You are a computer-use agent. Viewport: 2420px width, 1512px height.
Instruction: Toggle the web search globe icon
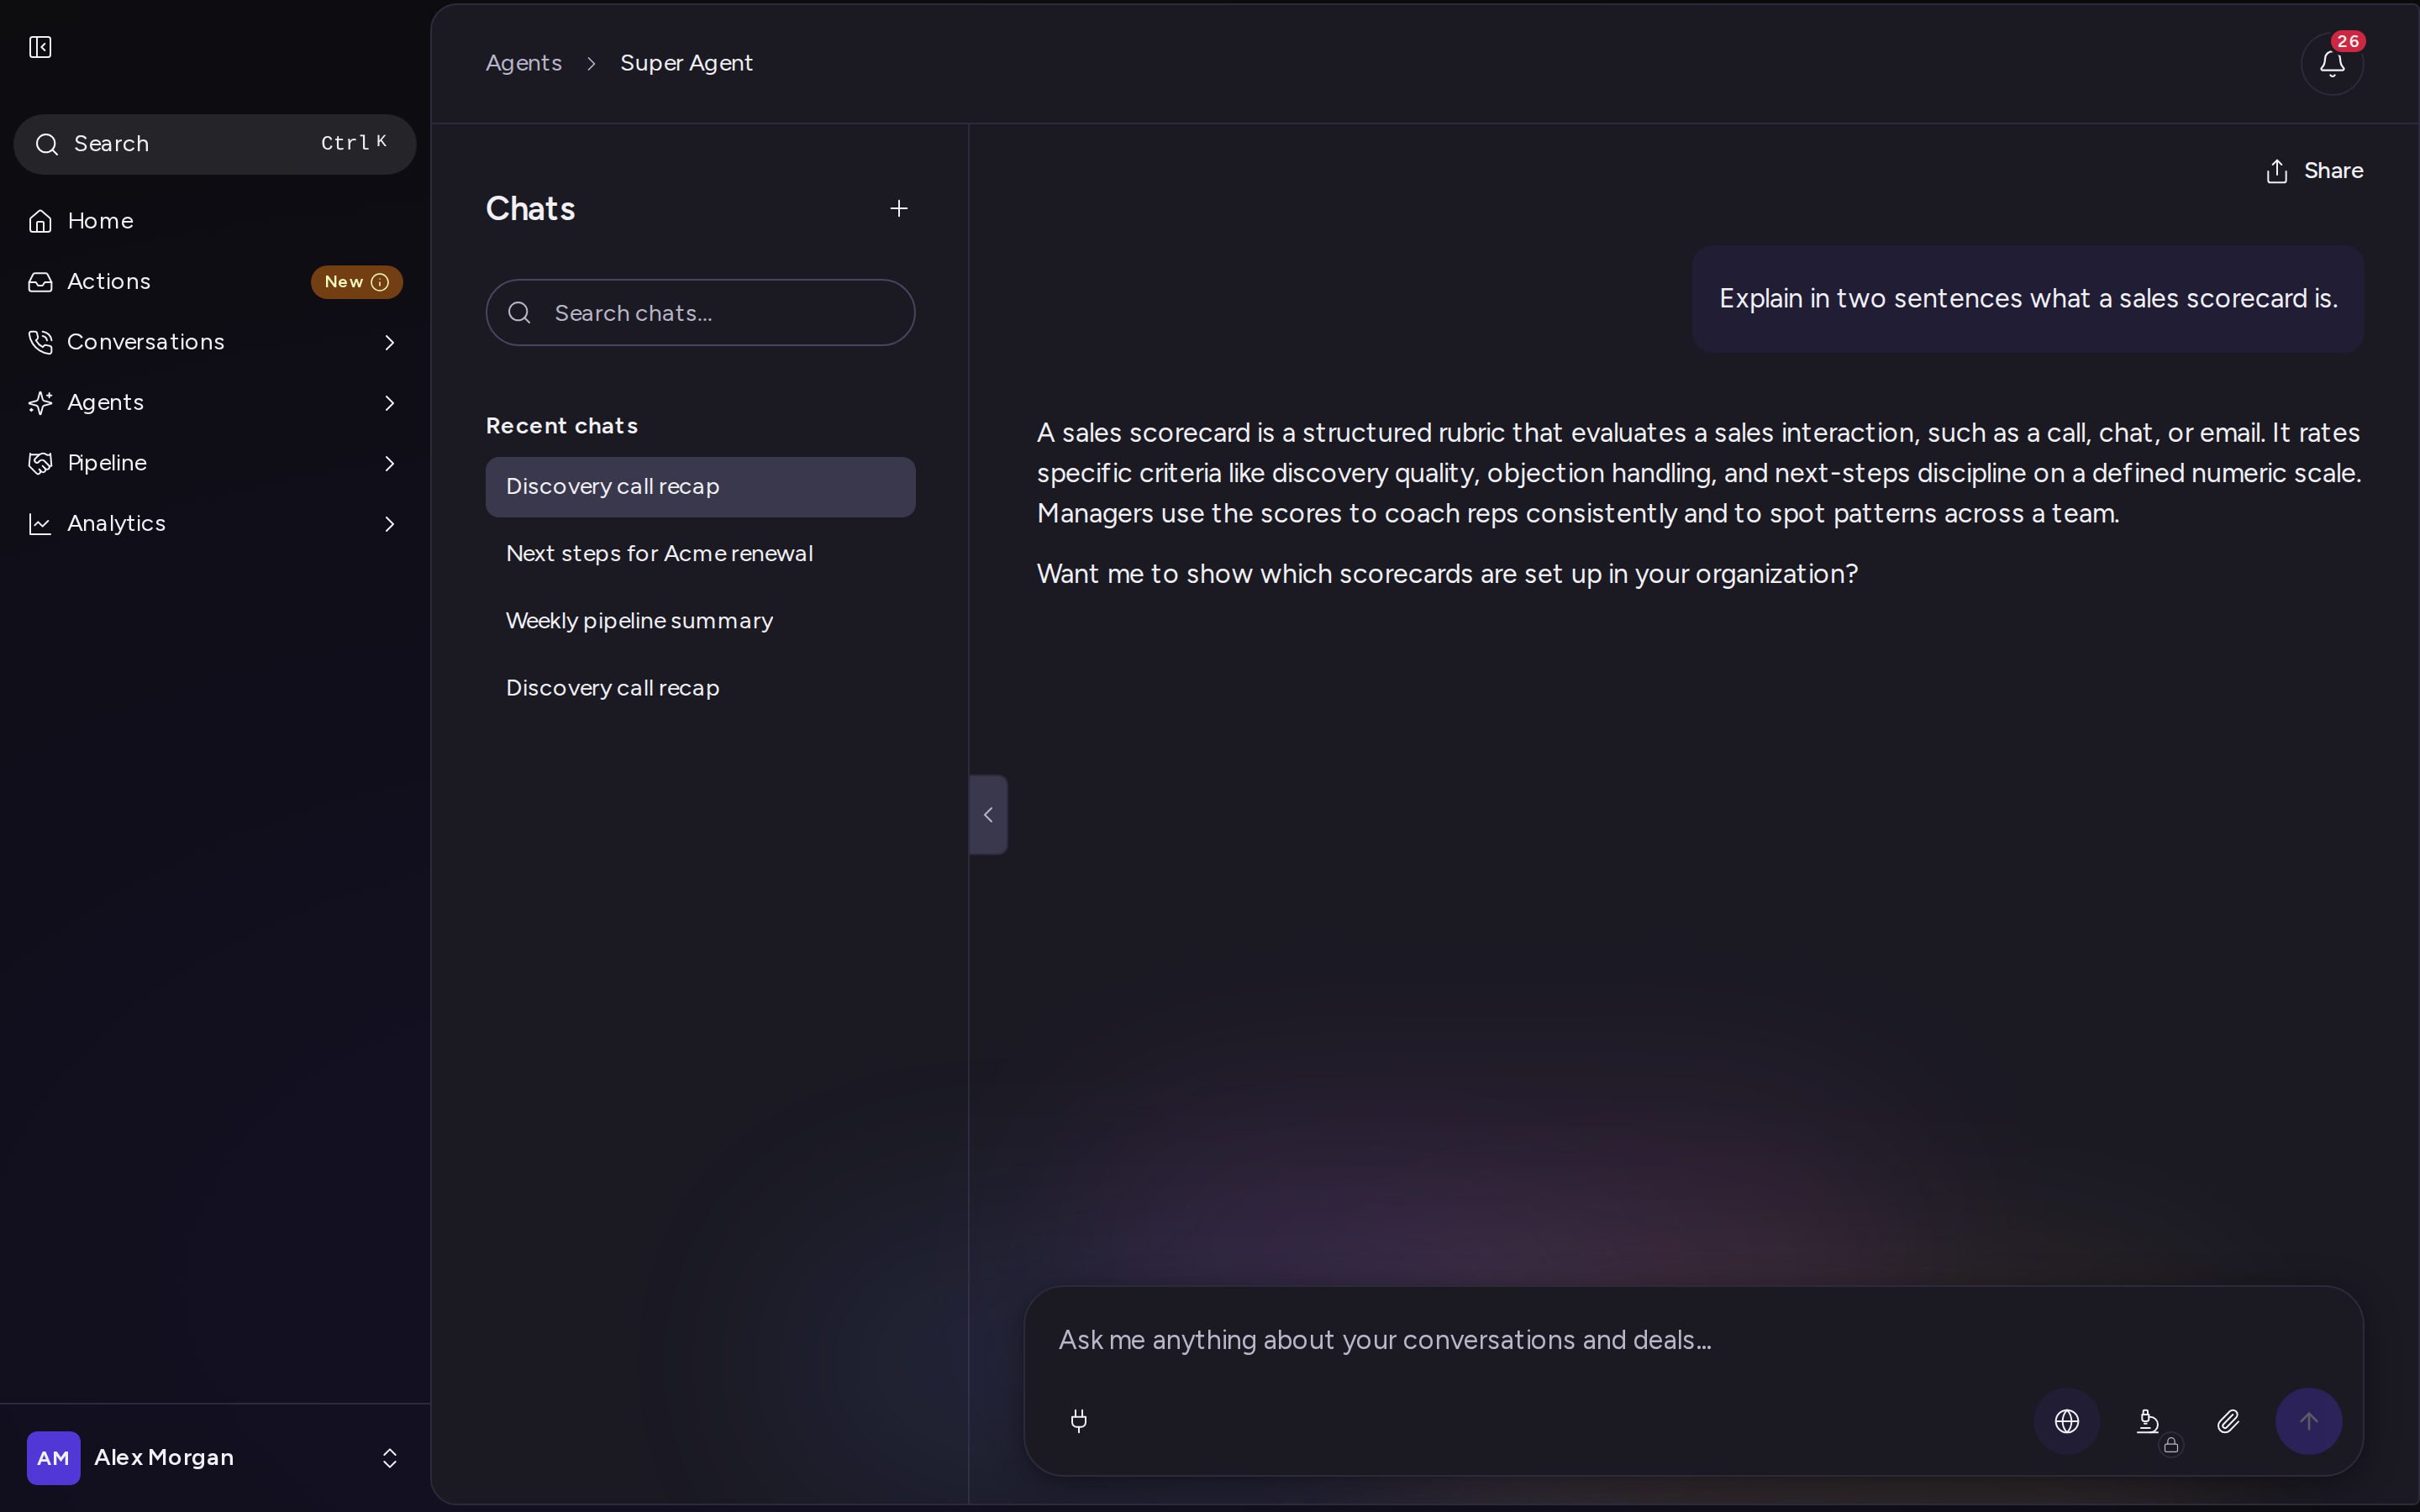click(x=2067, y=1421)
